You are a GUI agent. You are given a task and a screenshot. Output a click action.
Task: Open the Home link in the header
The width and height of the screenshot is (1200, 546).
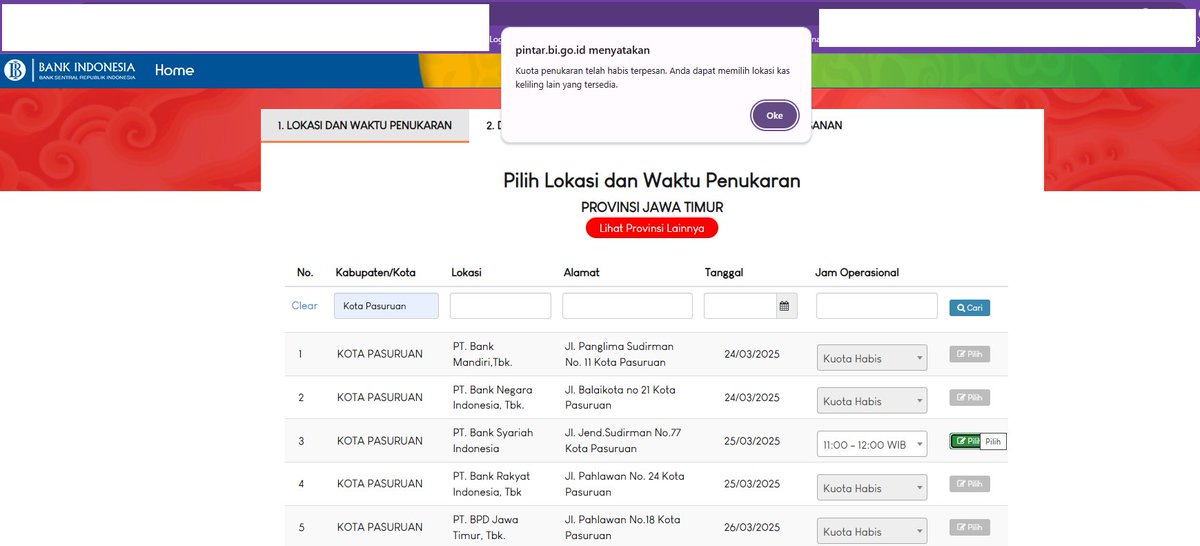[174, 70]
